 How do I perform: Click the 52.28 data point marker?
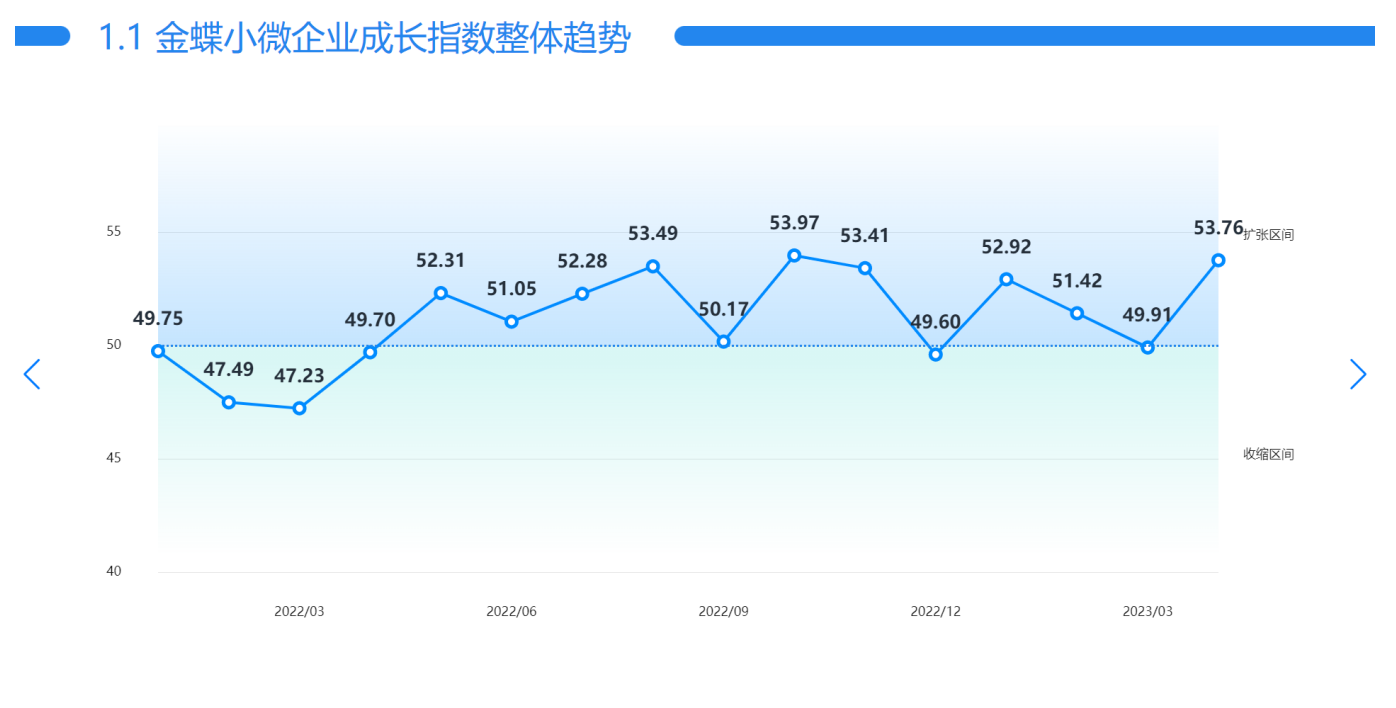(582, 294)
